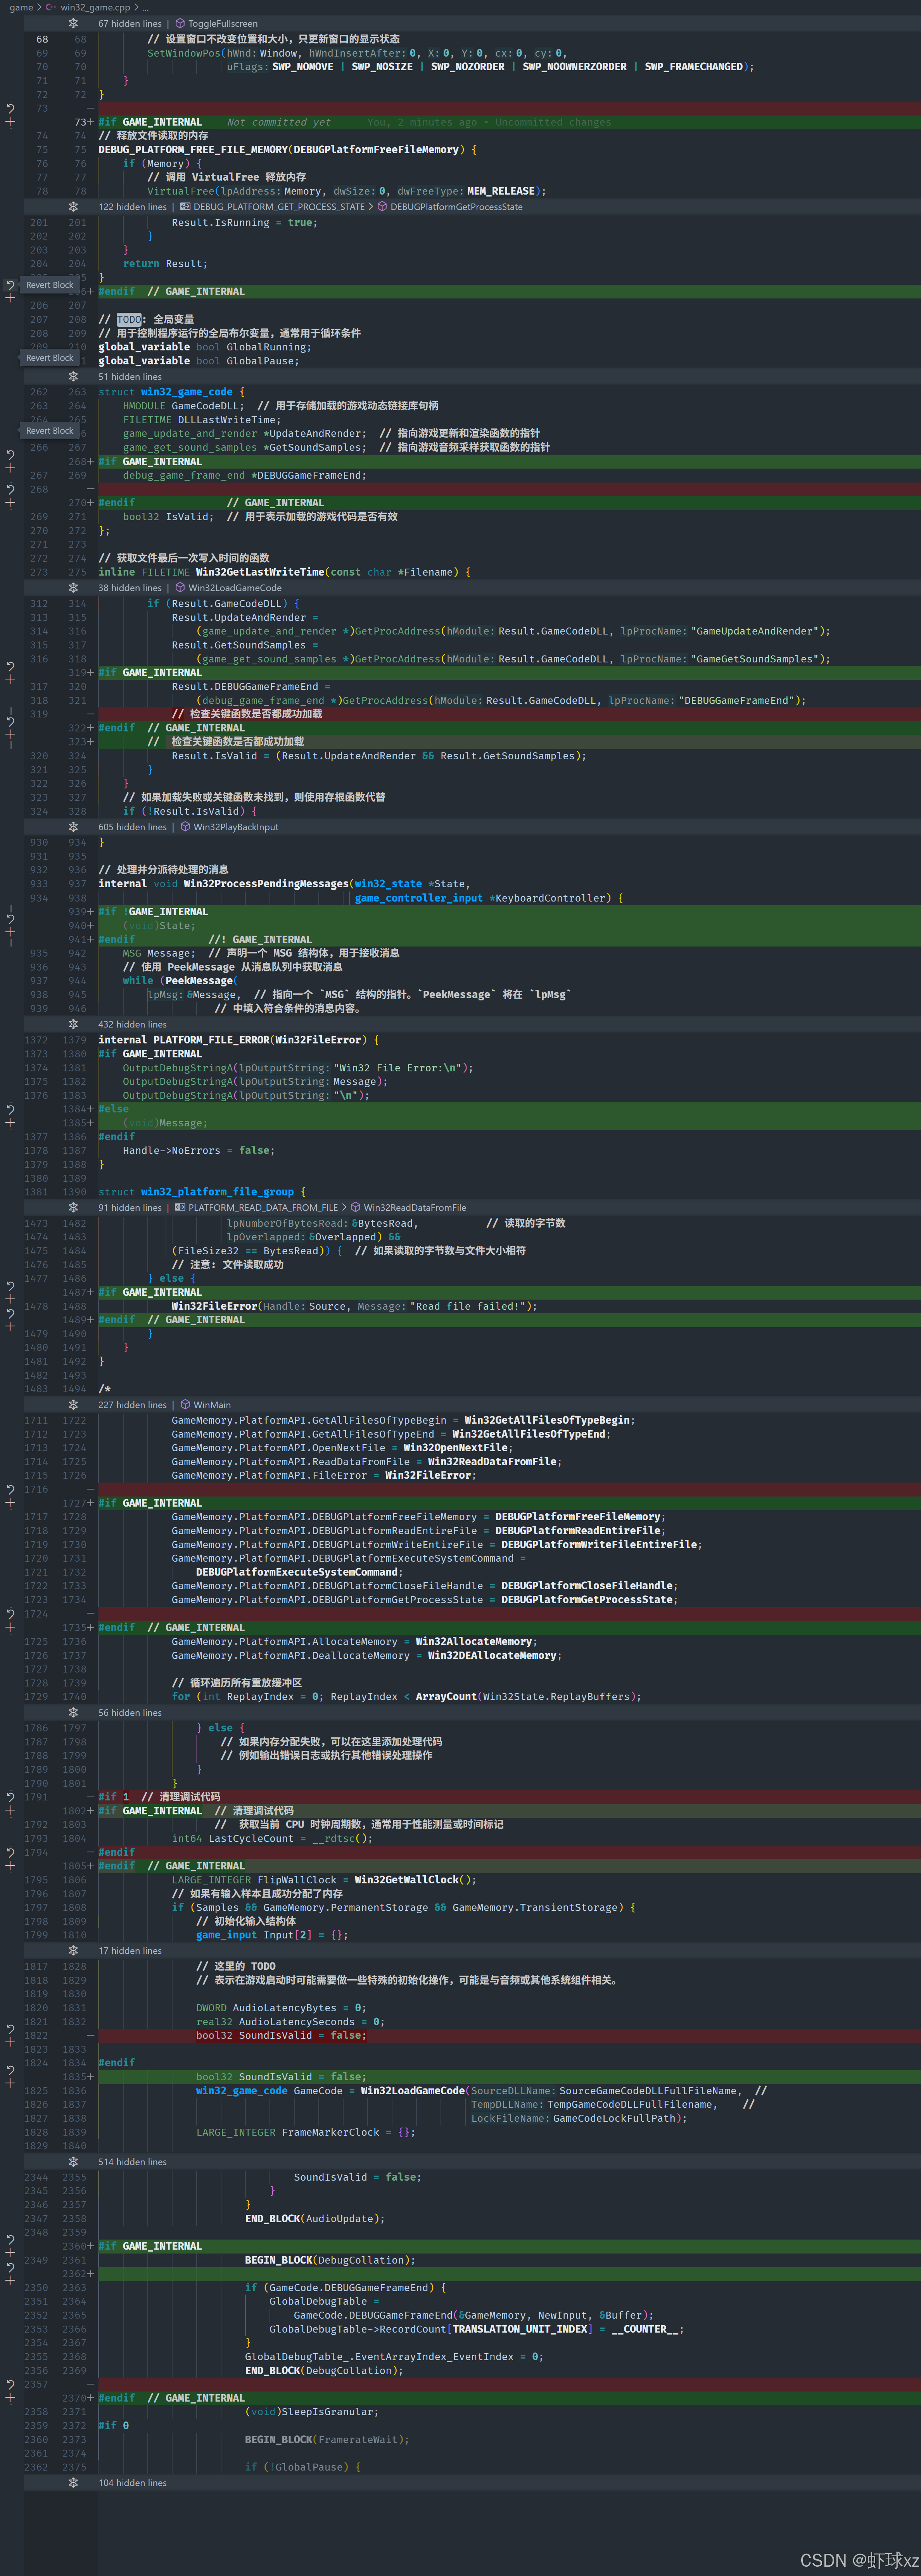Expand the 227 hidden lines before WinMain
This screenshot has width=921, height=2576.
point(73,1405)
